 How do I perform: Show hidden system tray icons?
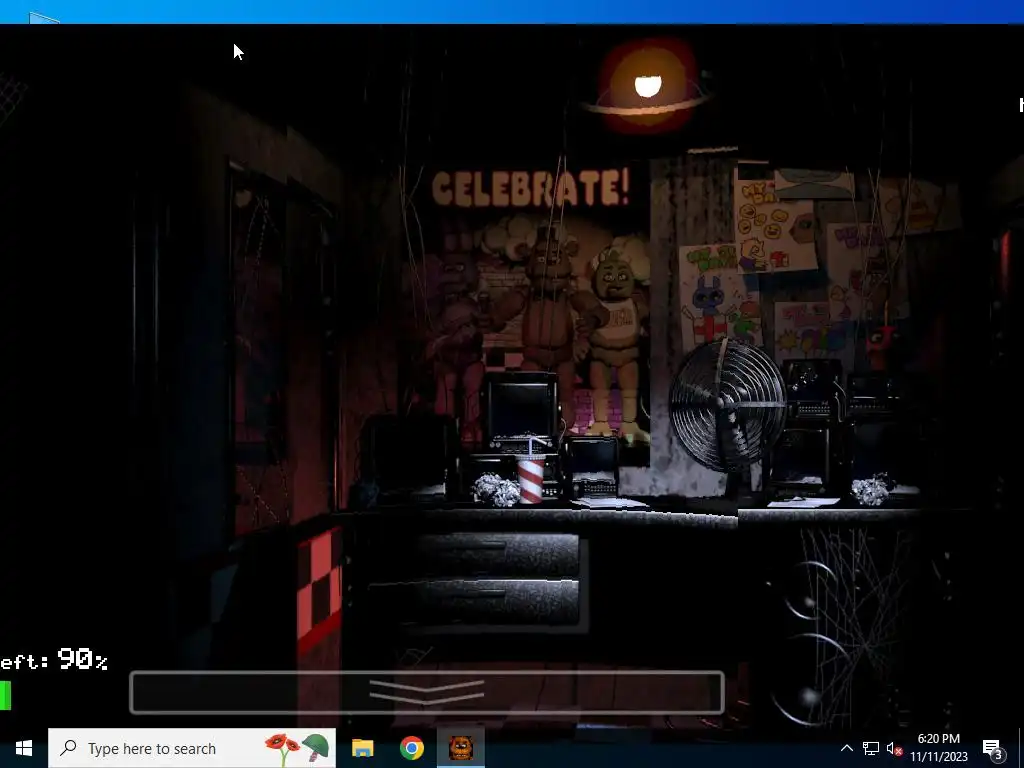click(846, 748)
